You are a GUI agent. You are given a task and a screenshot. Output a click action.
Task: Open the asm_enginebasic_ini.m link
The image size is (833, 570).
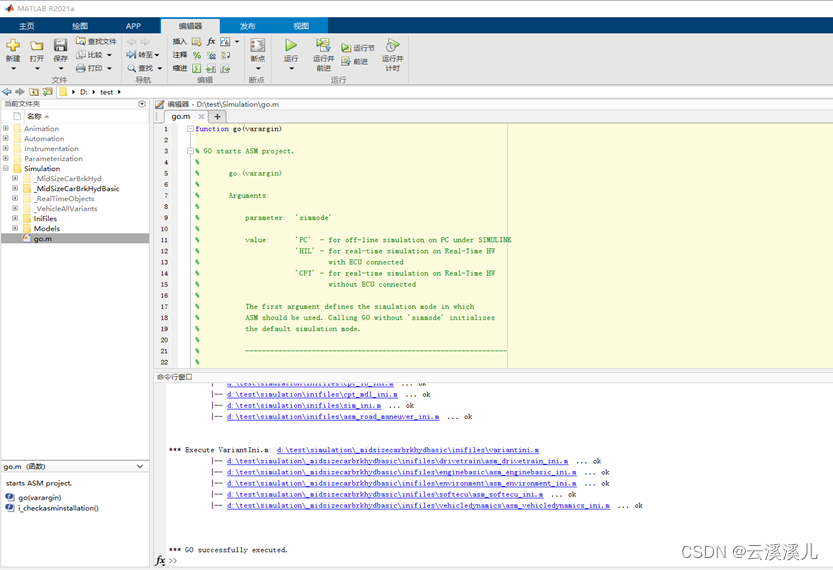pos(402,472)
